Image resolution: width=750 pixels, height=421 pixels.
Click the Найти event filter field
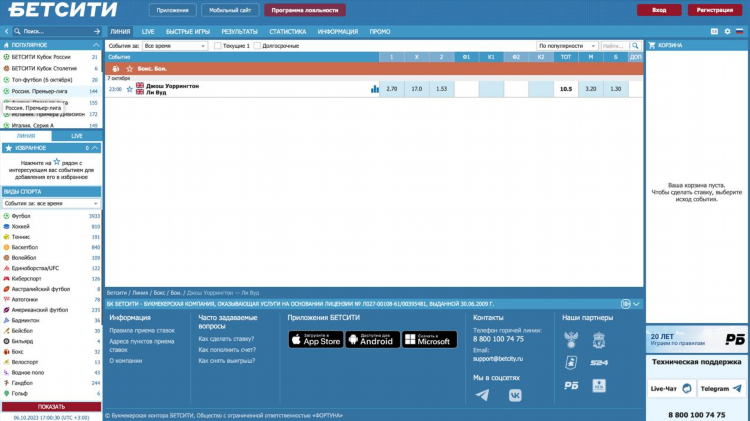pyautogui.click(x=615, y=46)
